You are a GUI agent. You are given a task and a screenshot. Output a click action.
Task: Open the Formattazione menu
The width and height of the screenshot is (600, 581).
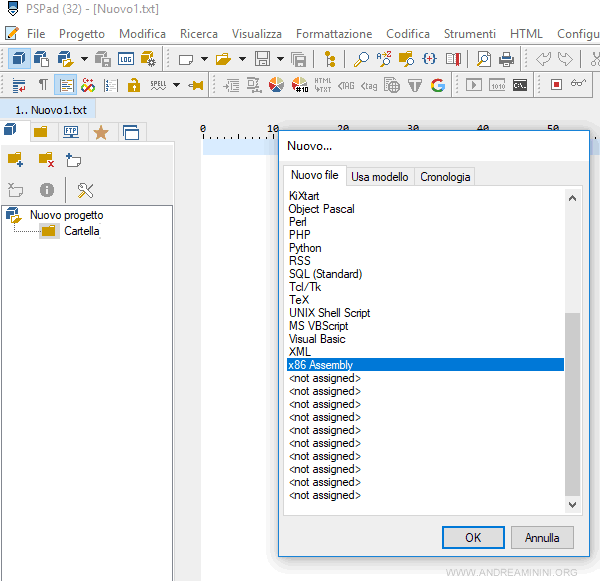(x=333, y=33)
